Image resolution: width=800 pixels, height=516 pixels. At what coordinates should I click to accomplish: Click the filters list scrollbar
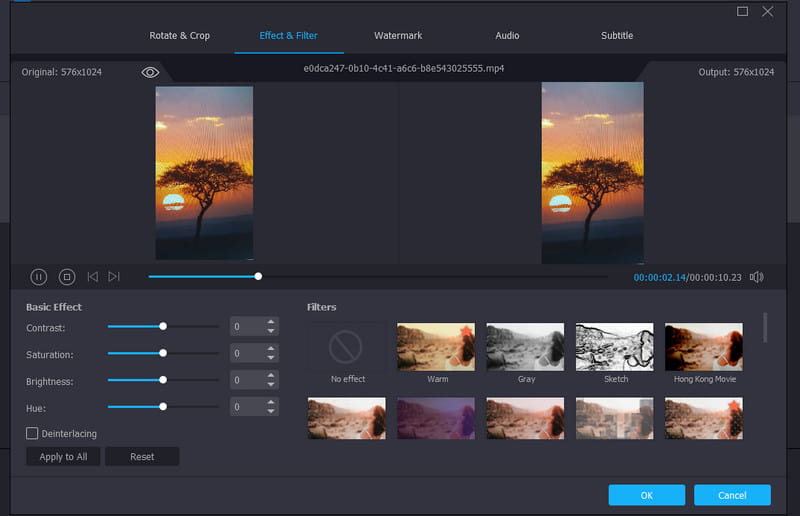coord(765,328)
